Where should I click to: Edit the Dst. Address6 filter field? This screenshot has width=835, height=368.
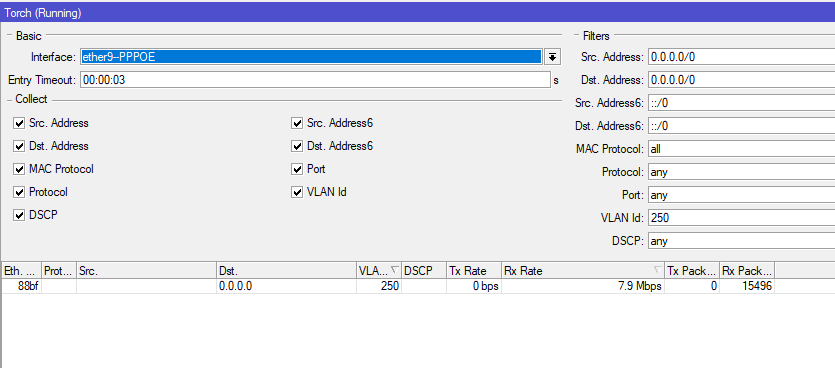tap(741, 126)
